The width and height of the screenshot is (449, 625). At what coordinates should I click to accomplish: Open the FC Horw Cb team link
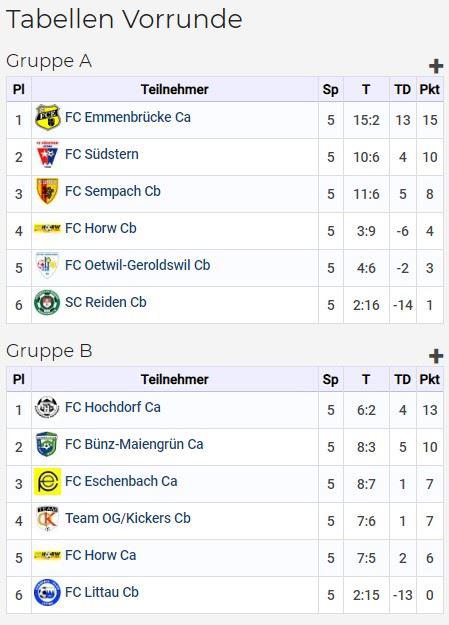100,228
